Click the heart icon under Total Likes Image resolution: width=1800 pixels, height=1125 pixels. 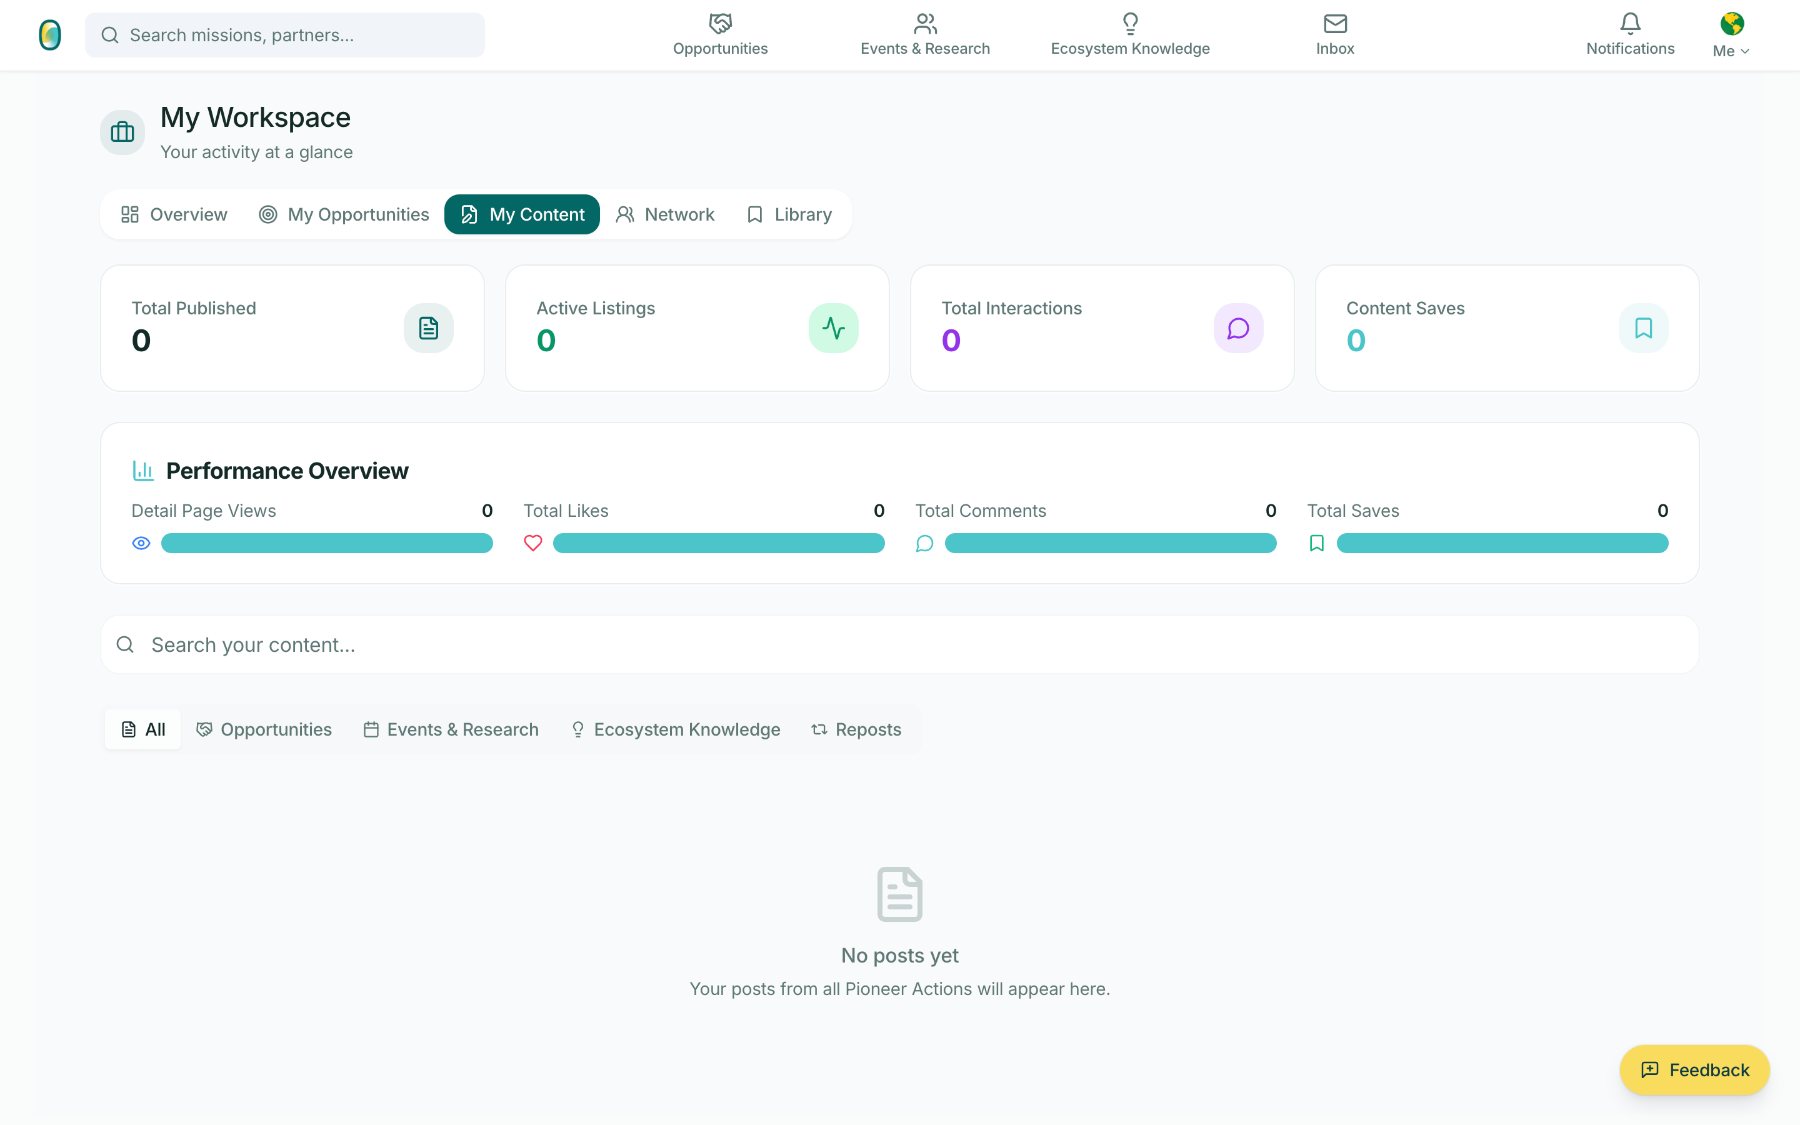tap(533, 543)
